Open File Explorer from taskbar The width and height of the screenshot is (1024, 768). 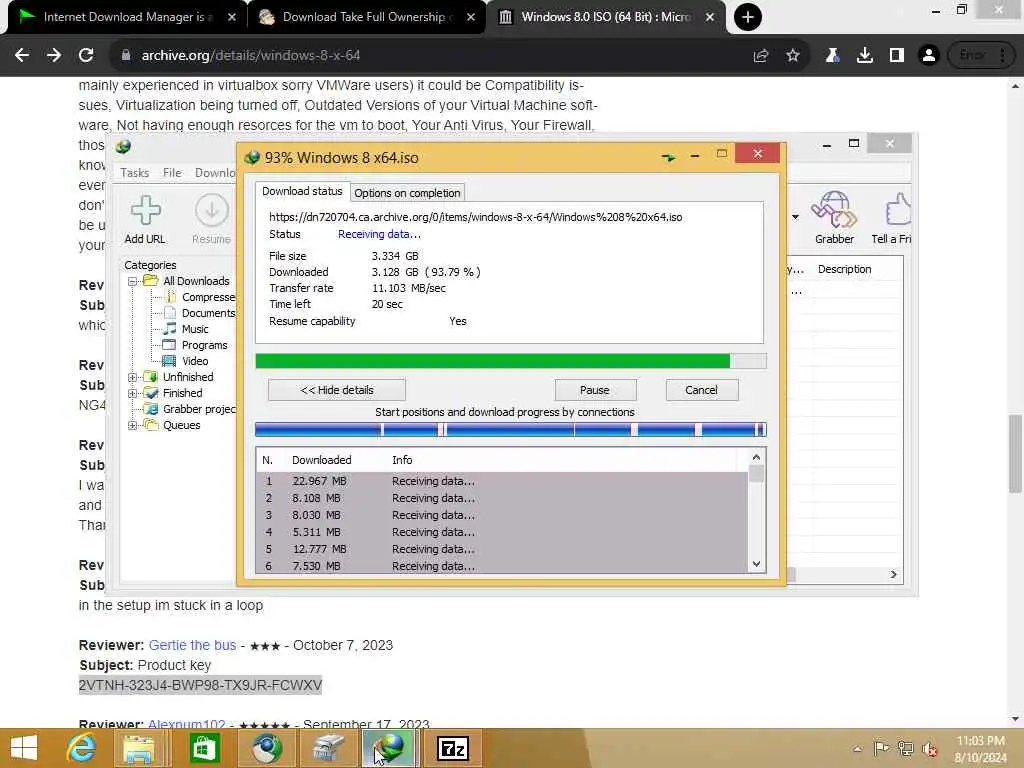click(139, 748)
